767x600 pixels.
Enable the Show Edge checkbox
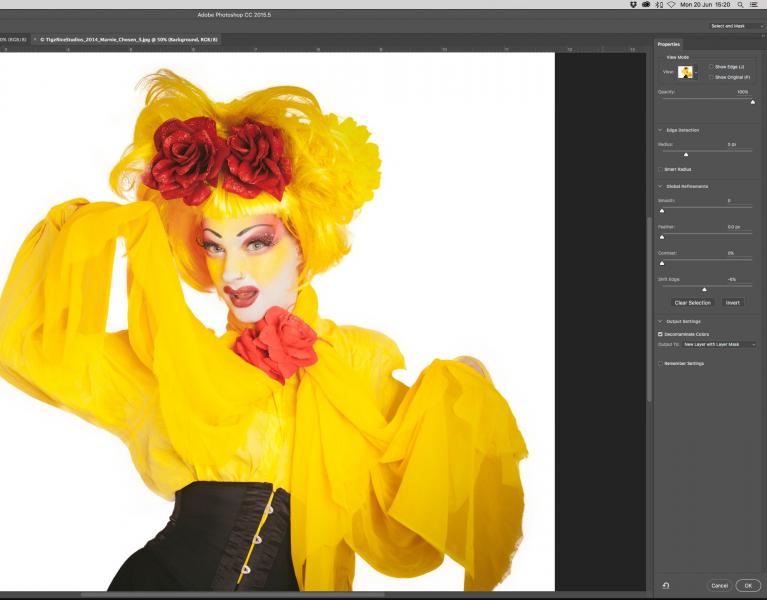coord(711,67)
